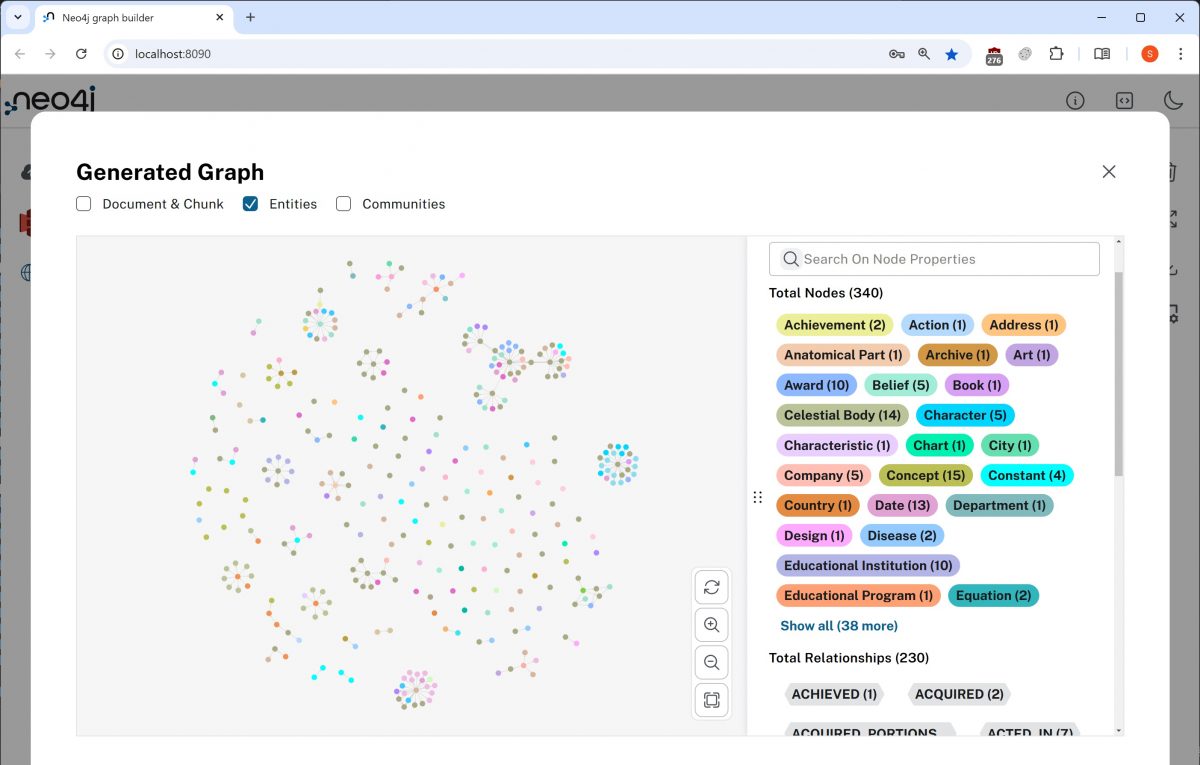Enable the Communities checkbox
Viewport: 1200px width, 765px height.
(x=343, y=204)
